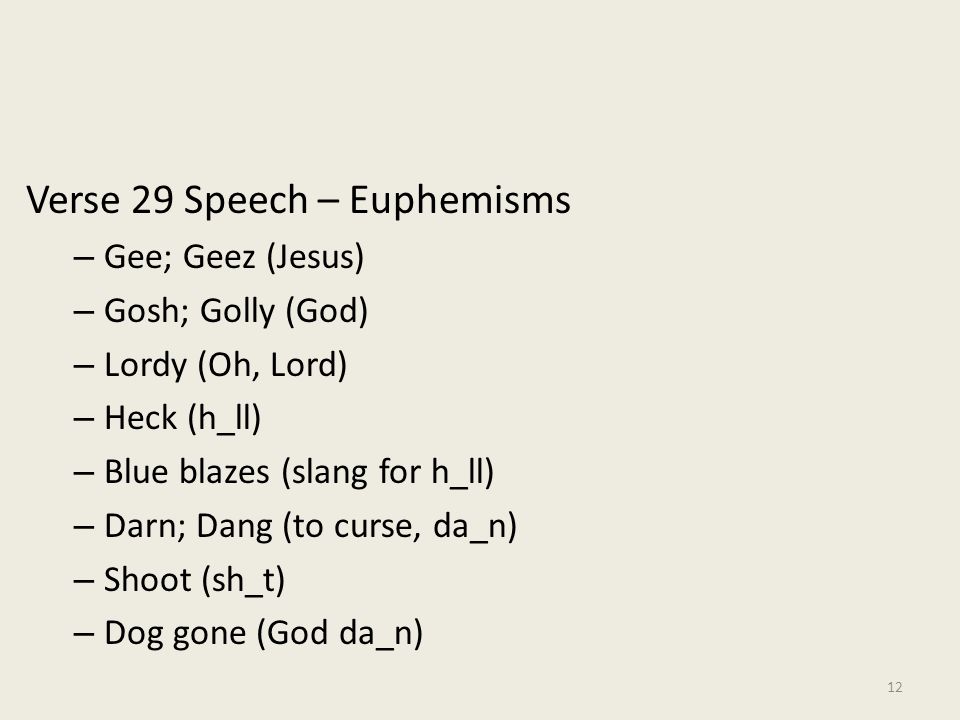This screenshot has height=720, width=960.
Task: Select the 'Shoot (sh_t)' bullet line
Action: (179, 580)
